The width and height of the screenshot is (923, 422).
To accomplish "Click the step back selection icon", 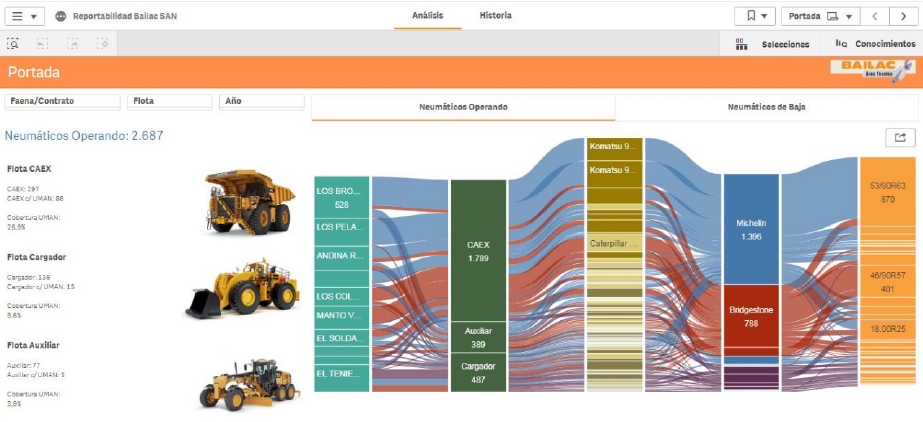I will pyautogui.click(x=43, y=44).
